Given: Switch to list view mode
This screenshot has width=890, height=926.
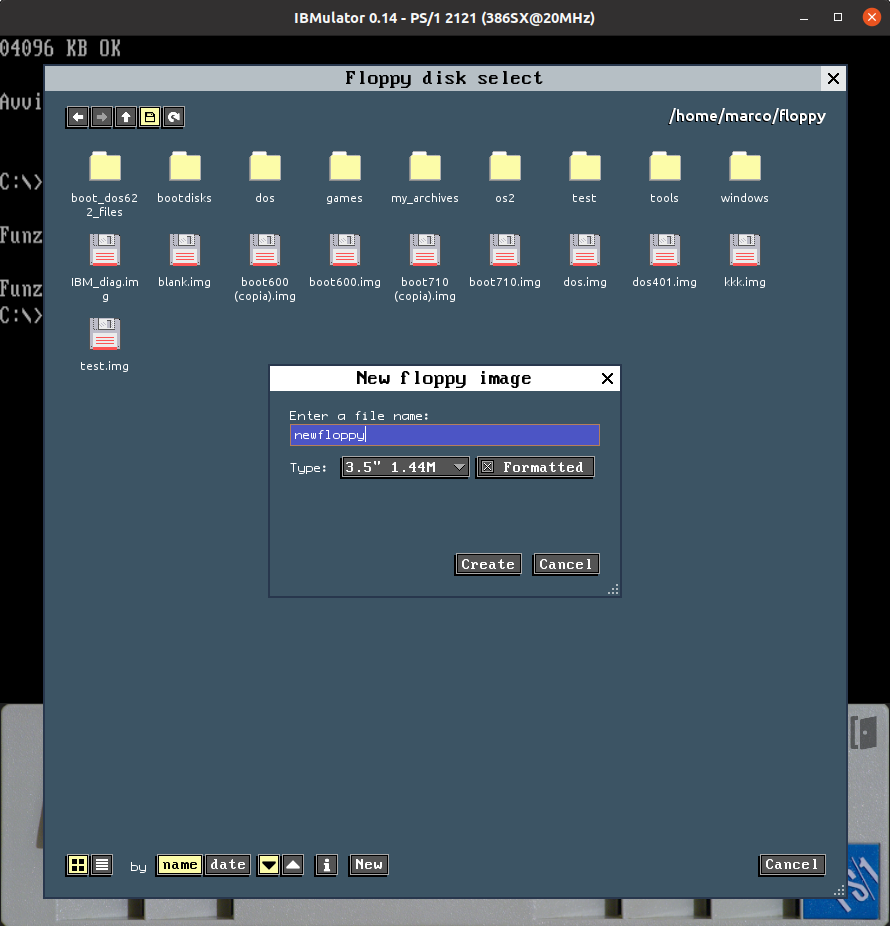Looking at the screenshot, I should click(102, 865).
